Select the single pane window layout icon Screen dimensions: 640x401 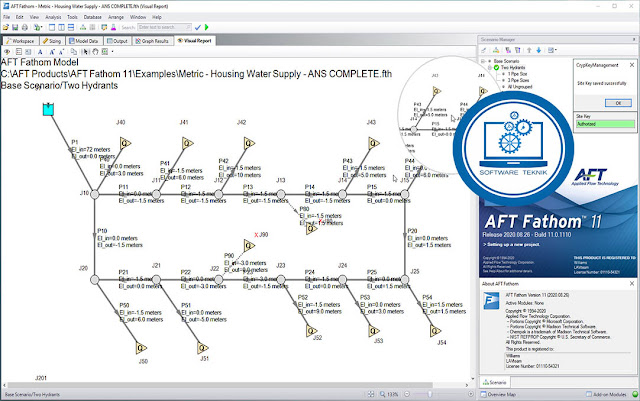(52, 27)
